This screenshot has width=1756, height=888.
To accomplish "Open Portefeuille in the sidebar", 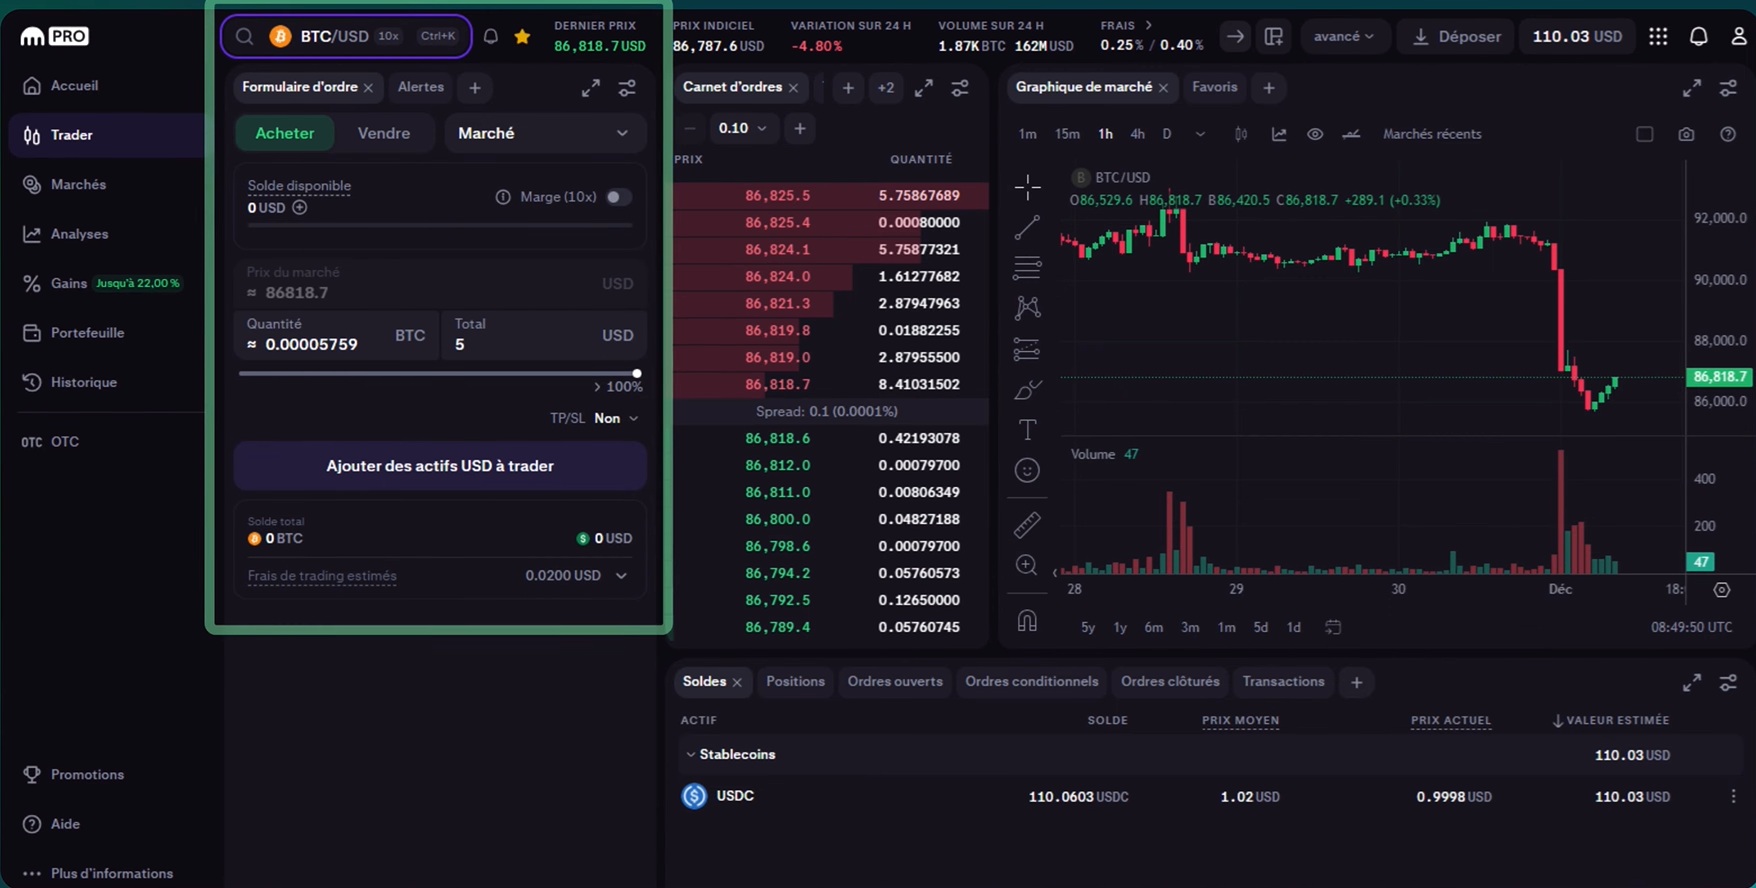I will click(x=87, y=333).
